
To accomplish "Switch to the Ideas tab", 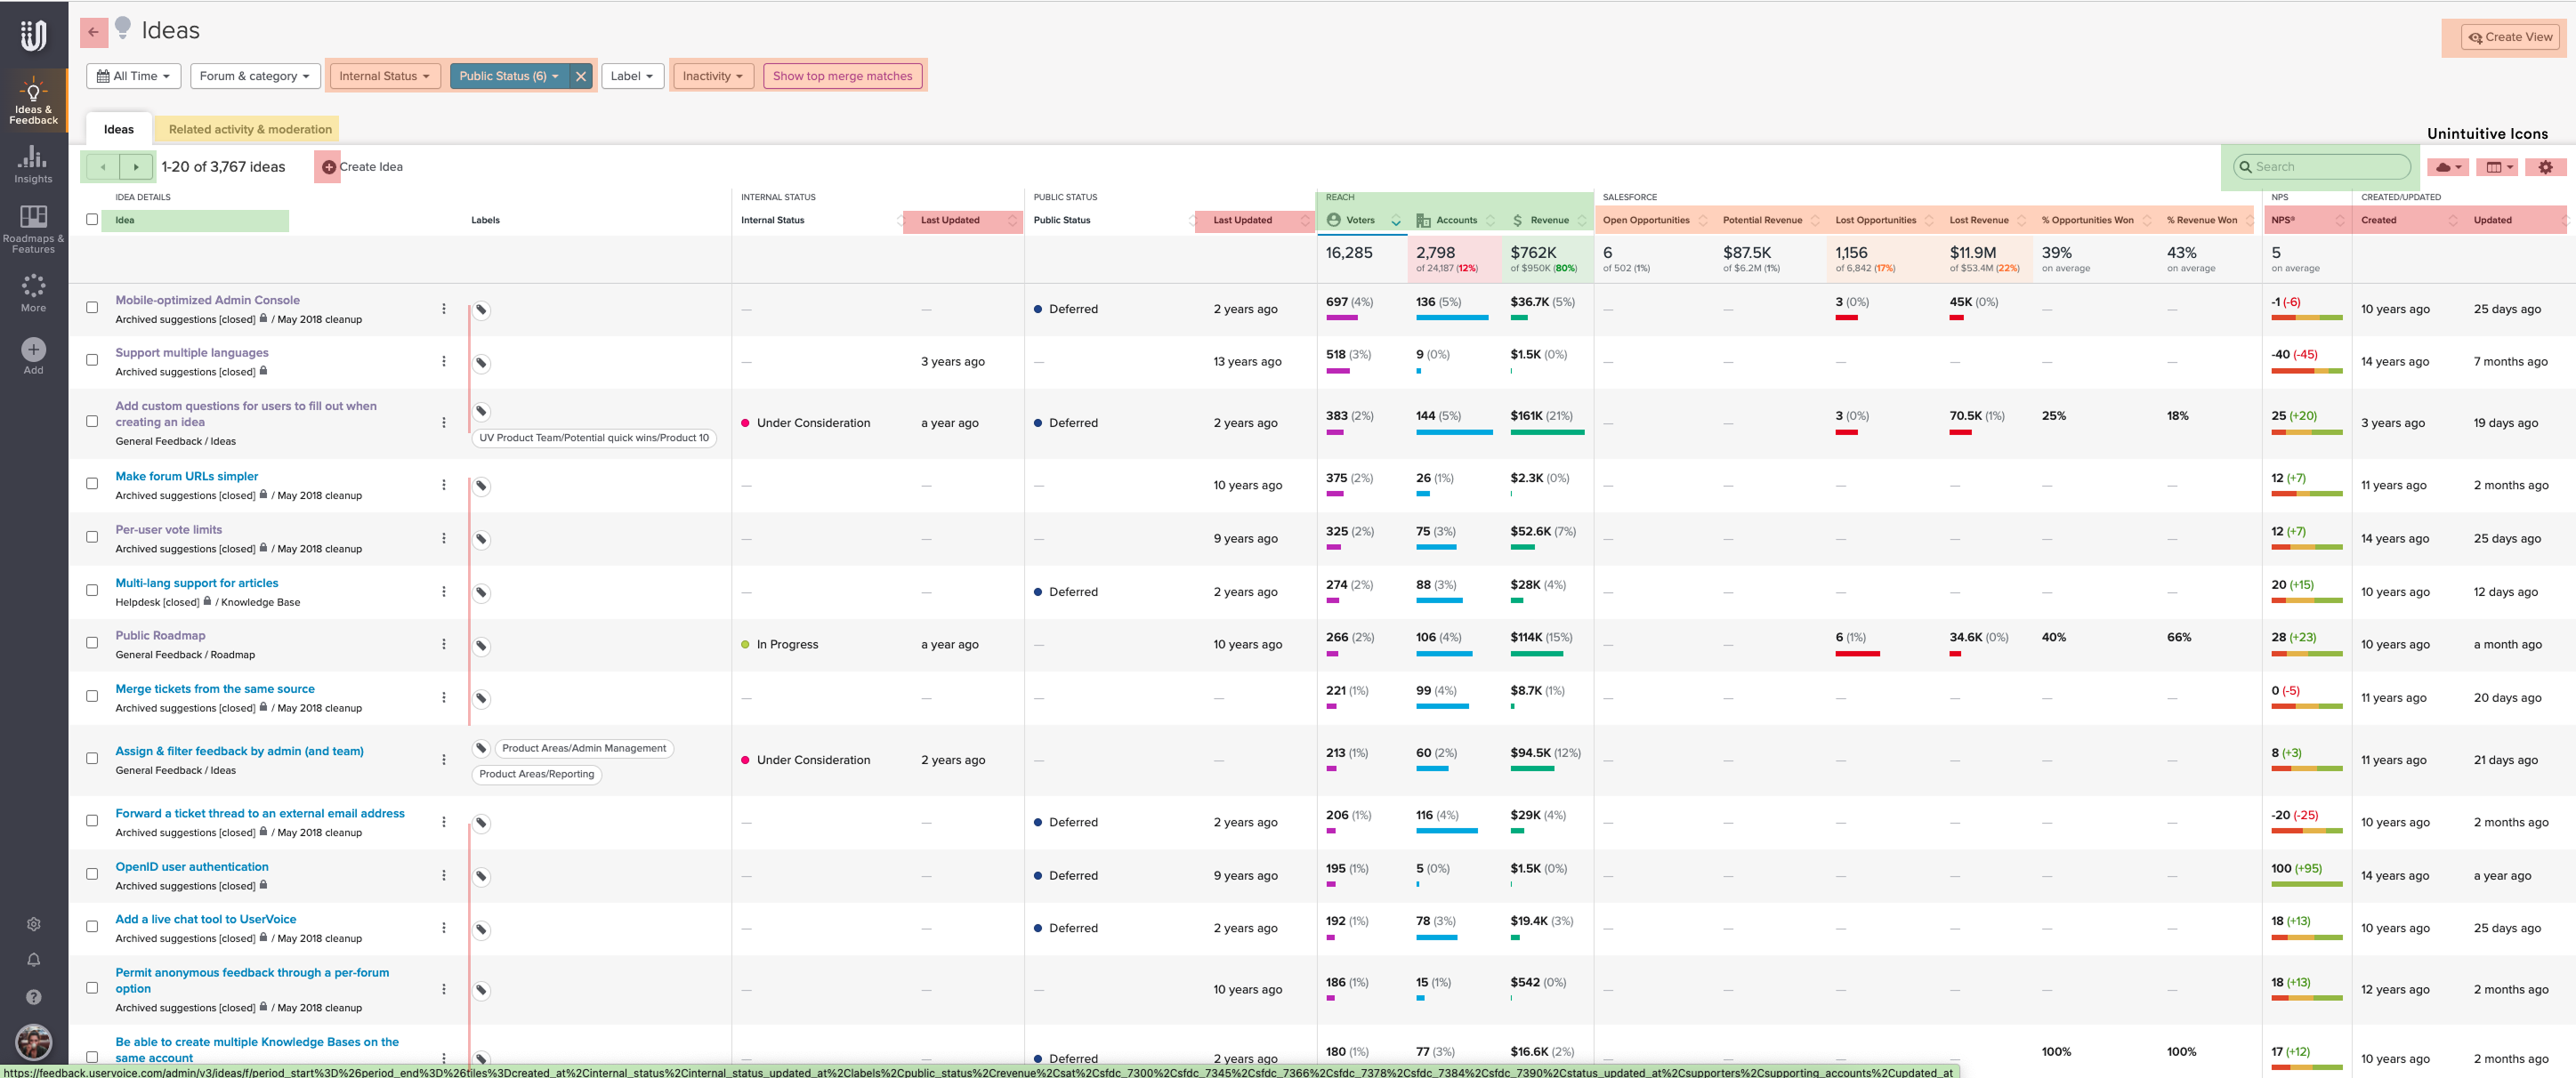I will 118,130.
